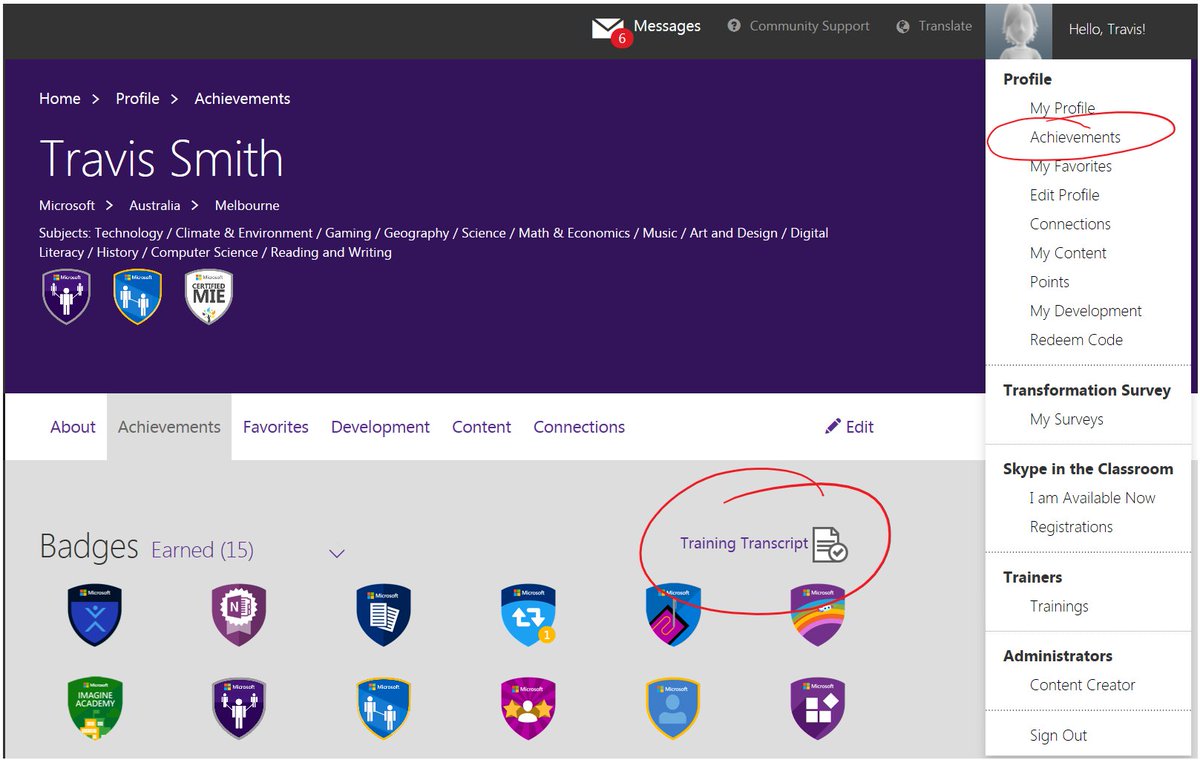The width and height of the screenshot is (1200, 760).
Task: Select the purple OneNote badge
Action: tap(239, 615)
